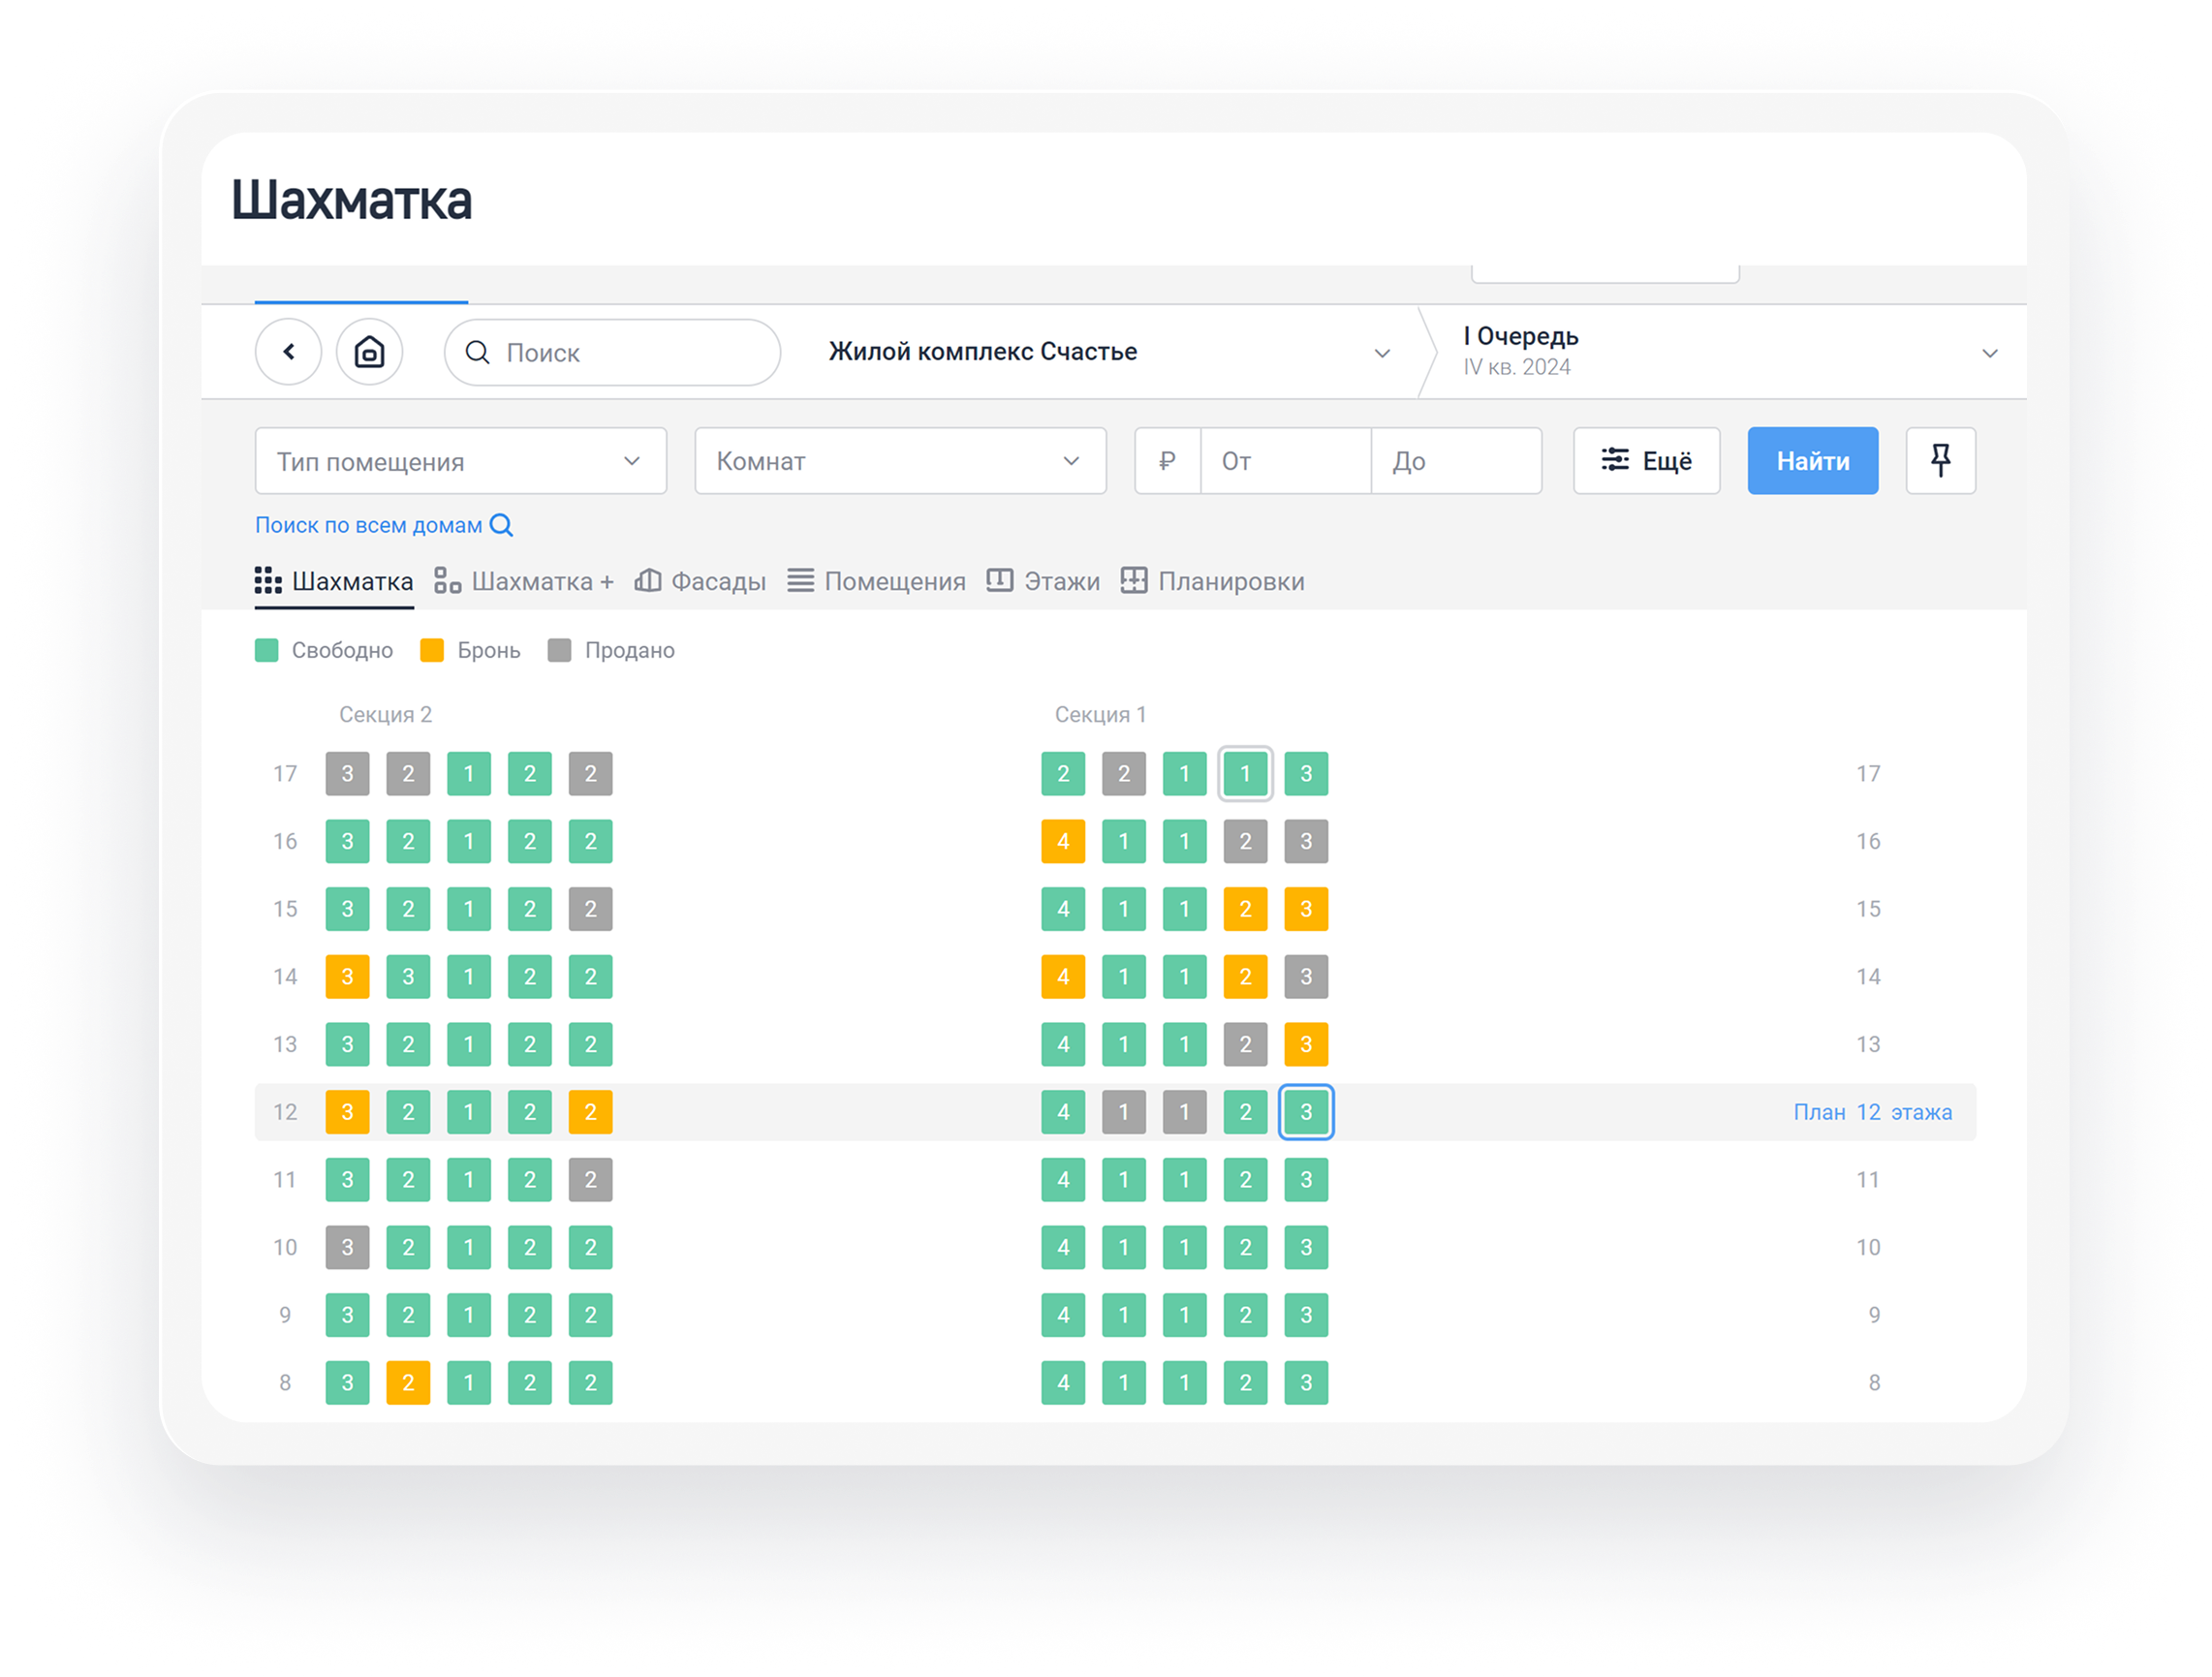
Task: Expand the Комнат dropdown
Action: pos(900,461)
